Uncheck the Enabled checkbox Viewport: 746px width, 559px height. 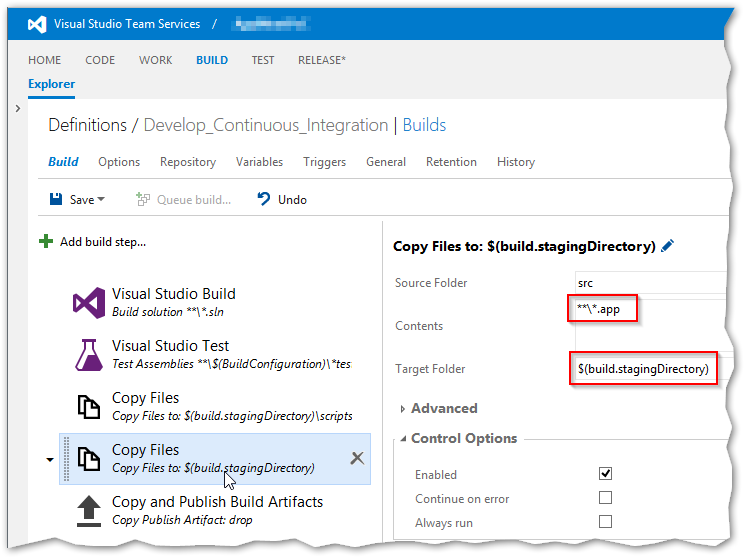(605, 474)
